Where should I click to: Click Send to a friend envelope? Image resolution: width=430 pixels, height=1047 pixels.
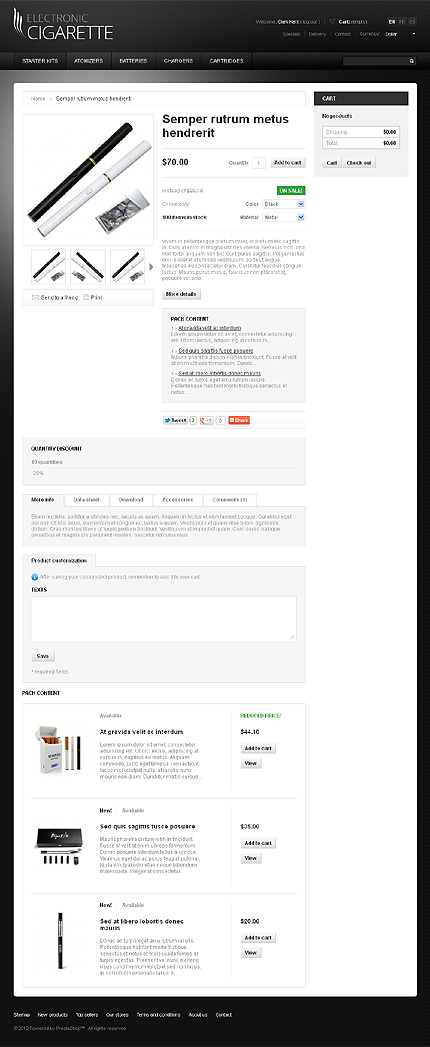35,297
